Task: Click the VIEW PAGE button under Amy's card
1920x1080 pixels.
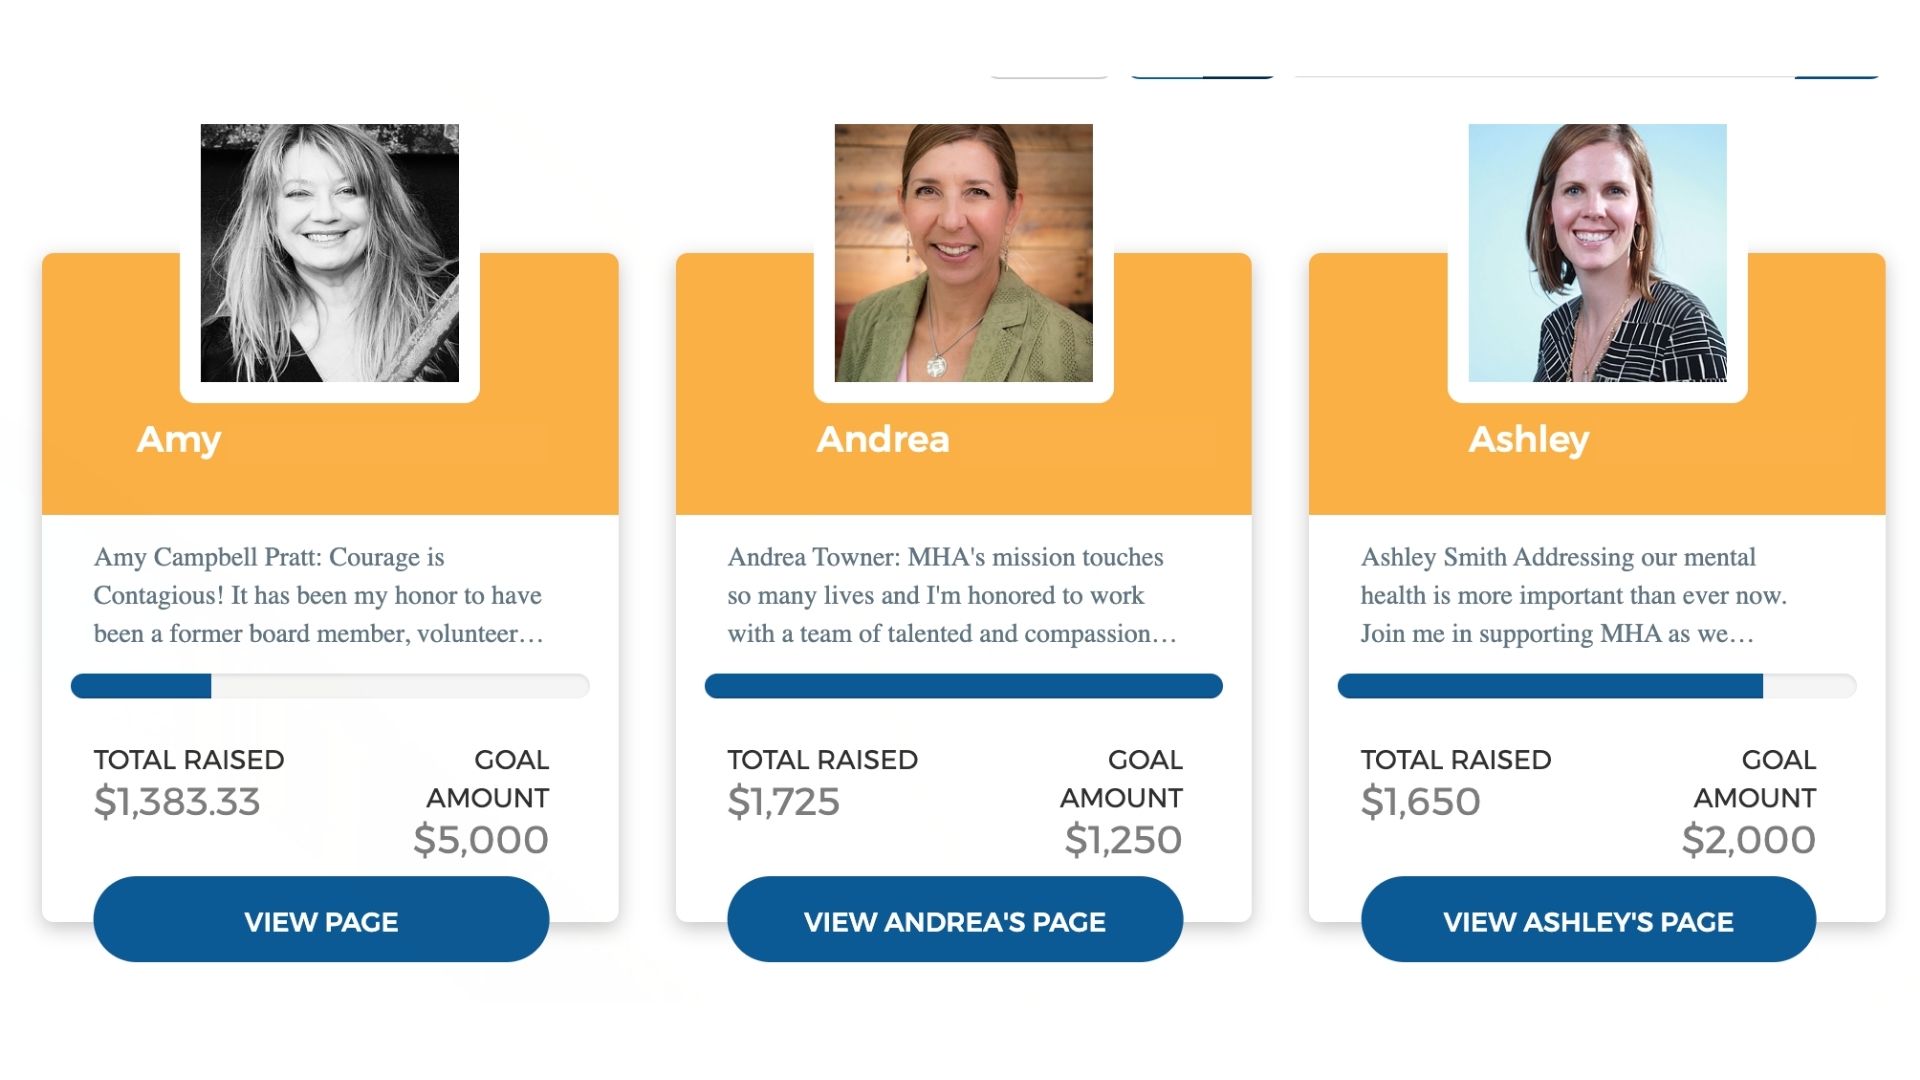Action: click(x=320, y=921)
